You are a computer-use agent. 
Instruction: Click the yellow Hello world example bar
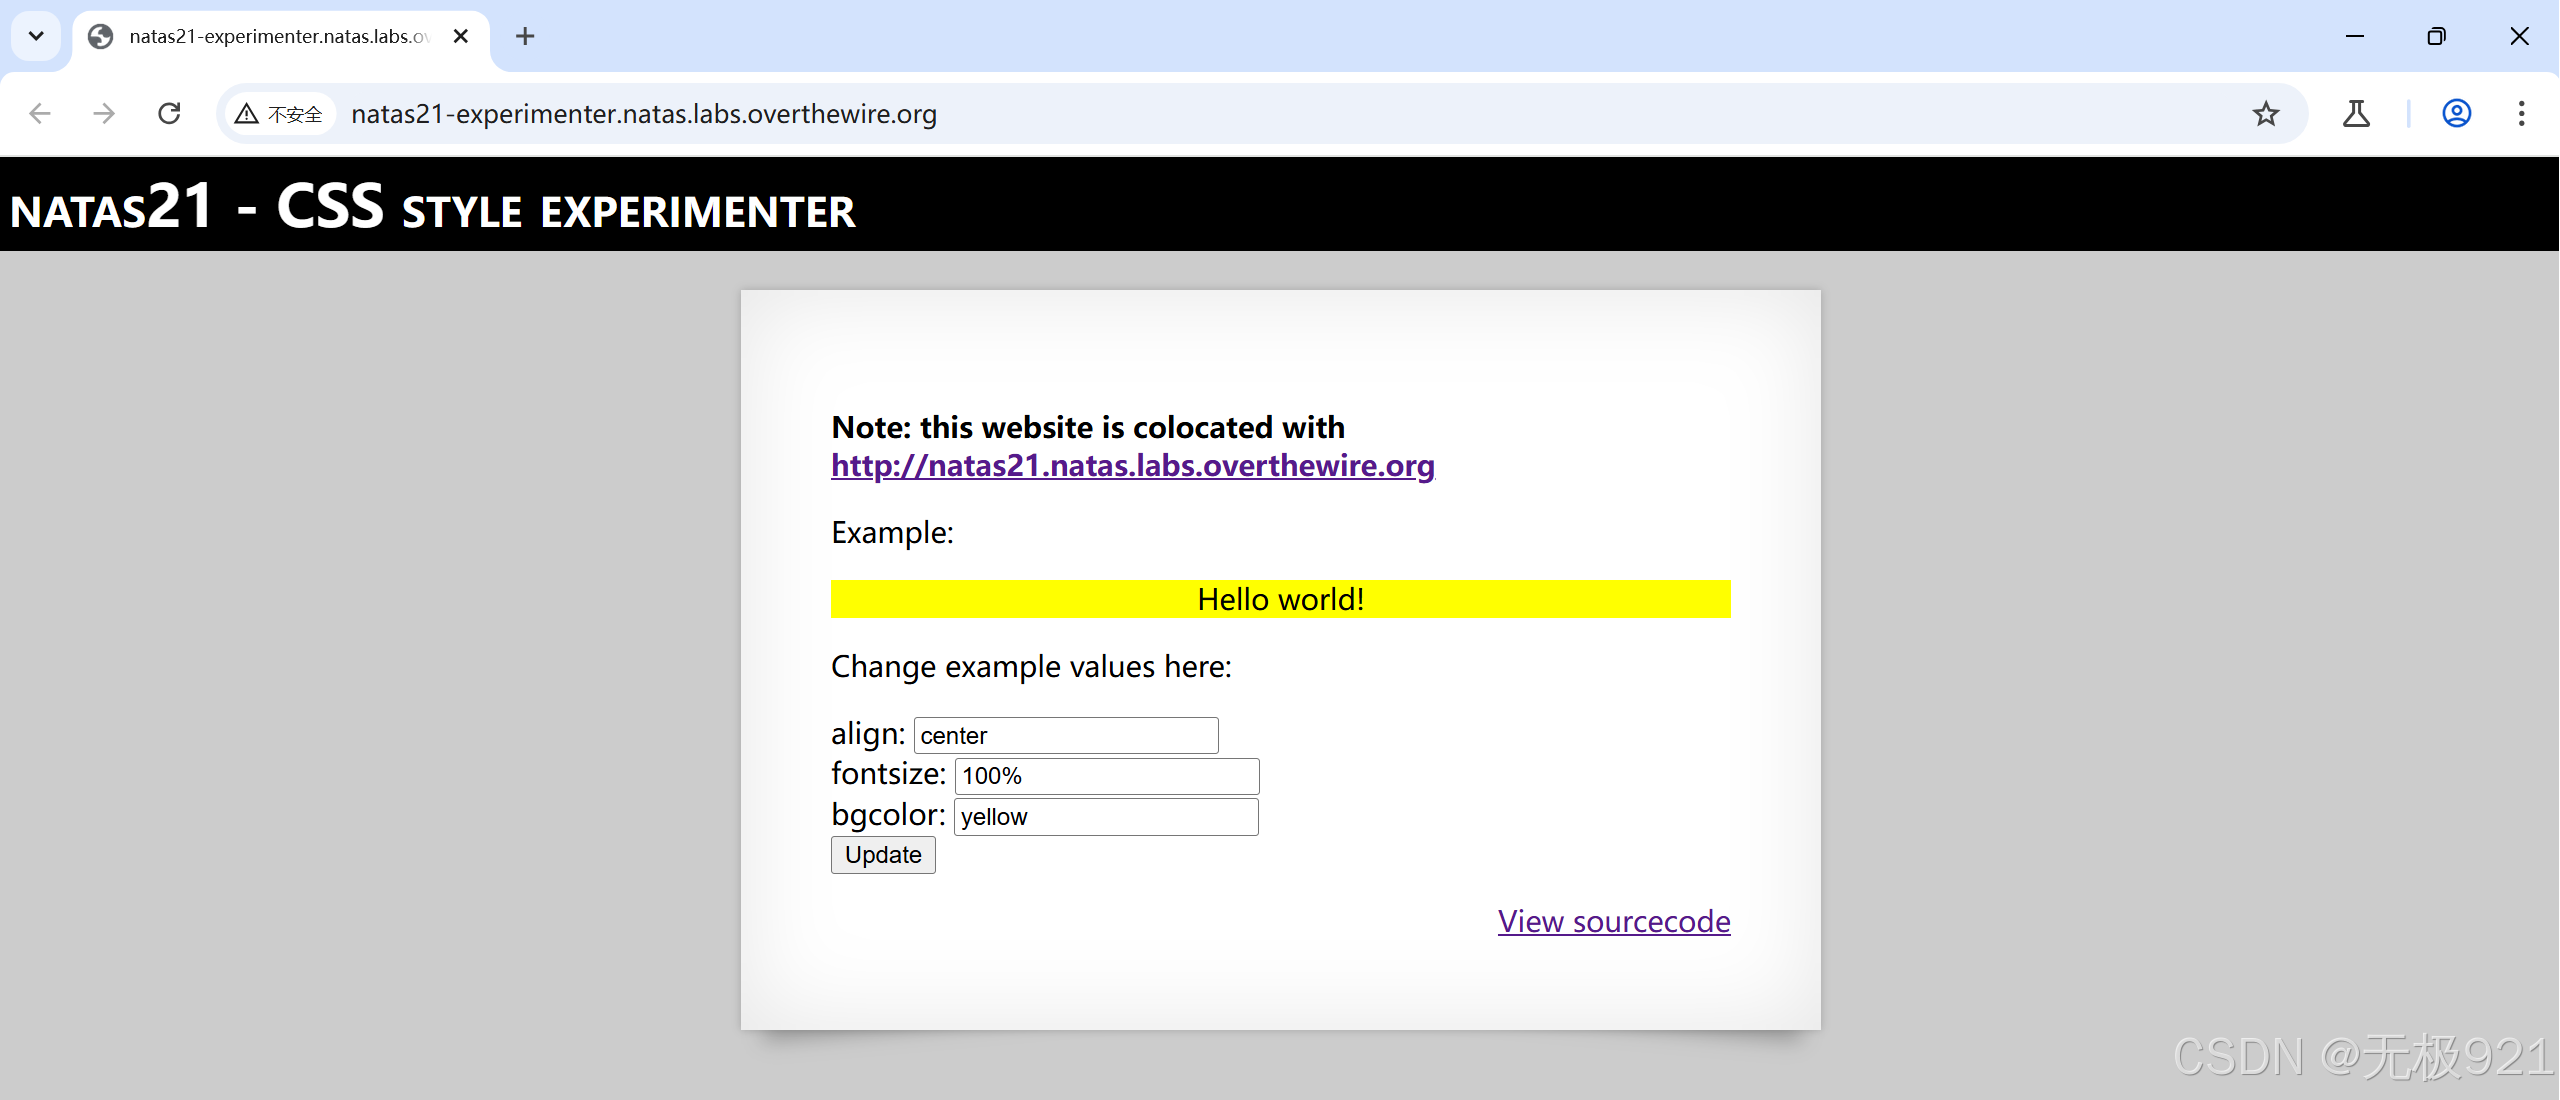[x=1280, y=599]
